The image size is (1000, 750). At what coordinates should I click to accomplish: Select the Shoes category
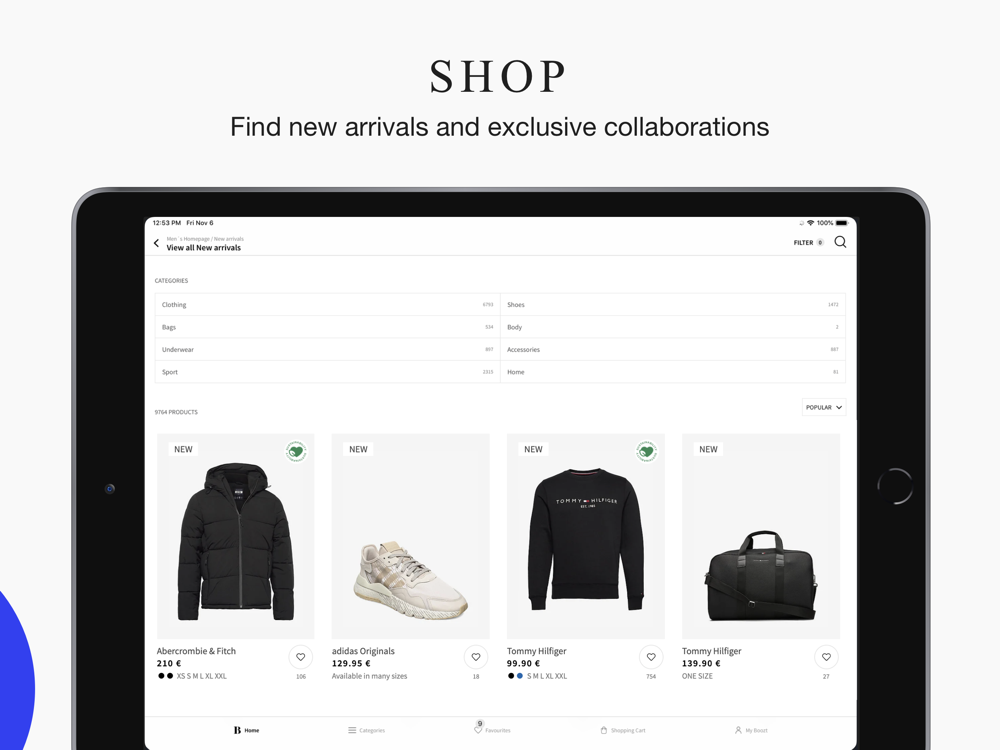point(673,304)
